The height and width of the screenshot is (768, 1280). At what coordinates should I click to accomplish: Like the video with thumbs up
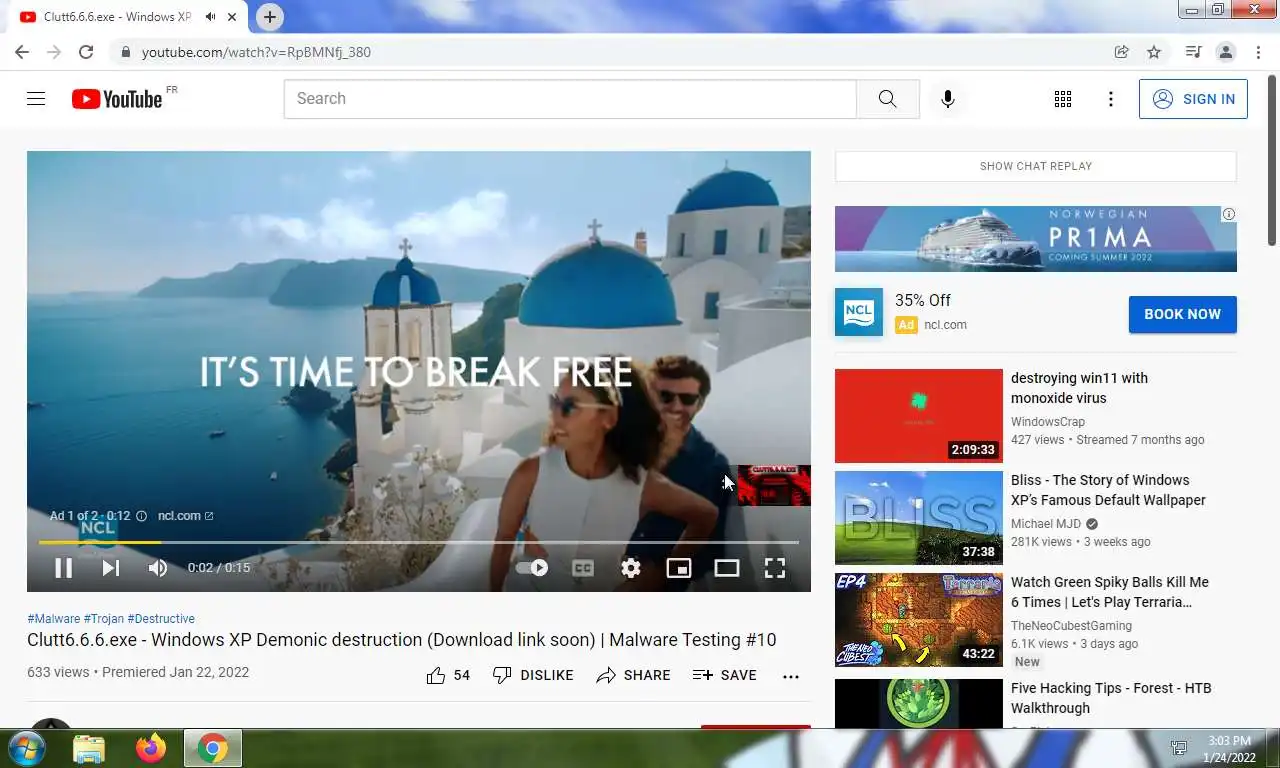pyautogui.click(x=448, y=675)
